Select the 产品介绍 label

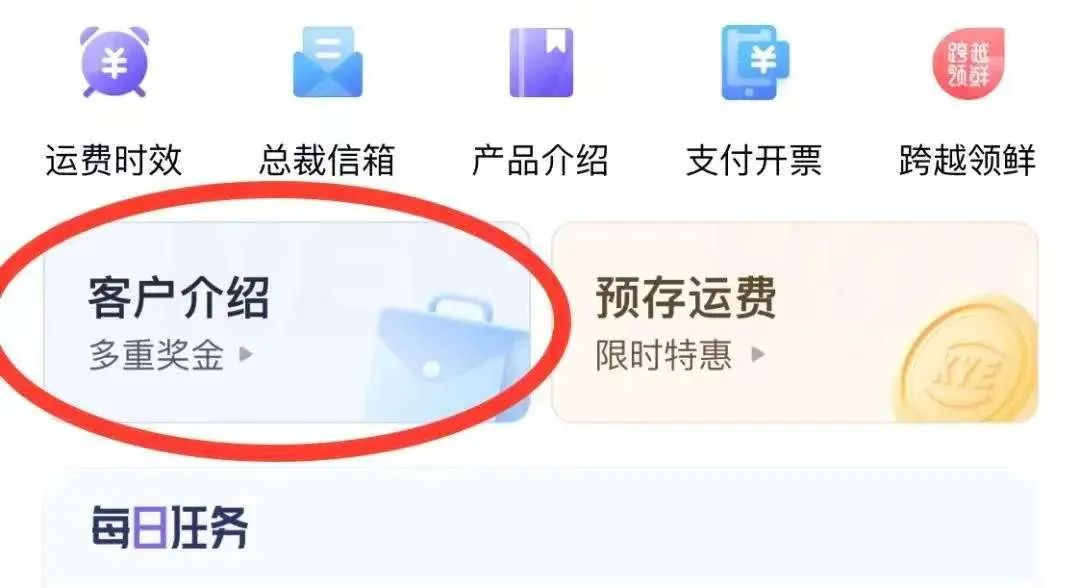tap(541, 160)
